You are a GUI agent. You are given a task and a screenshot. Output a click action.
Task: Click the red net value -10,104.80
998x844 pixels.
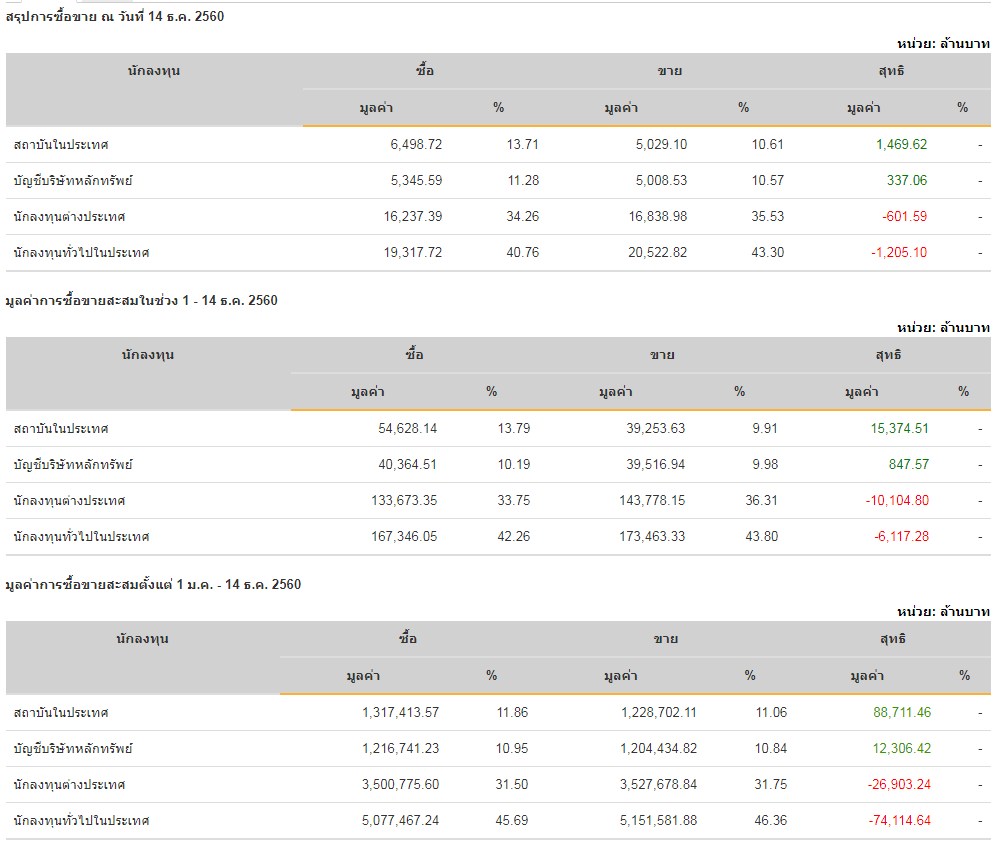coord(895,500)
